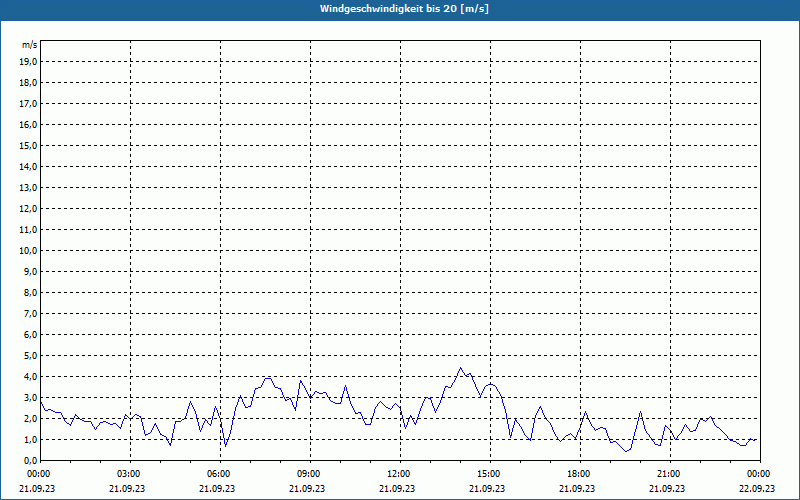Select the 13,0 y-axis value
Image resolution: width=800 pixels, height=500 pixels.
[28, 187]
